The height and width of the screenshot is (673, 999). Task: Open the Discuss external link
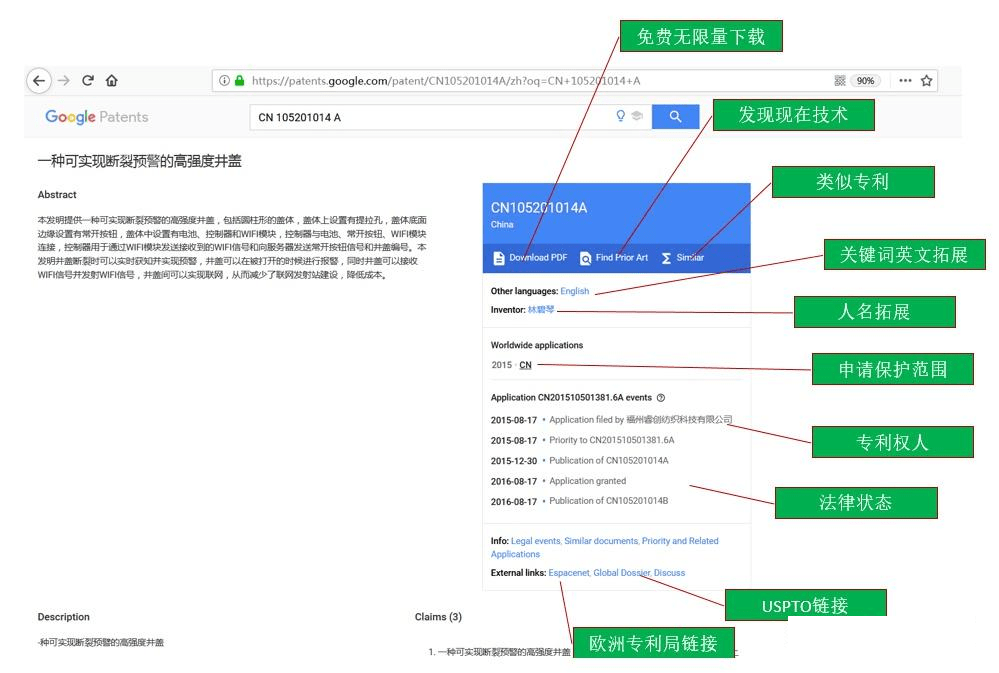[x=670, y=573]
